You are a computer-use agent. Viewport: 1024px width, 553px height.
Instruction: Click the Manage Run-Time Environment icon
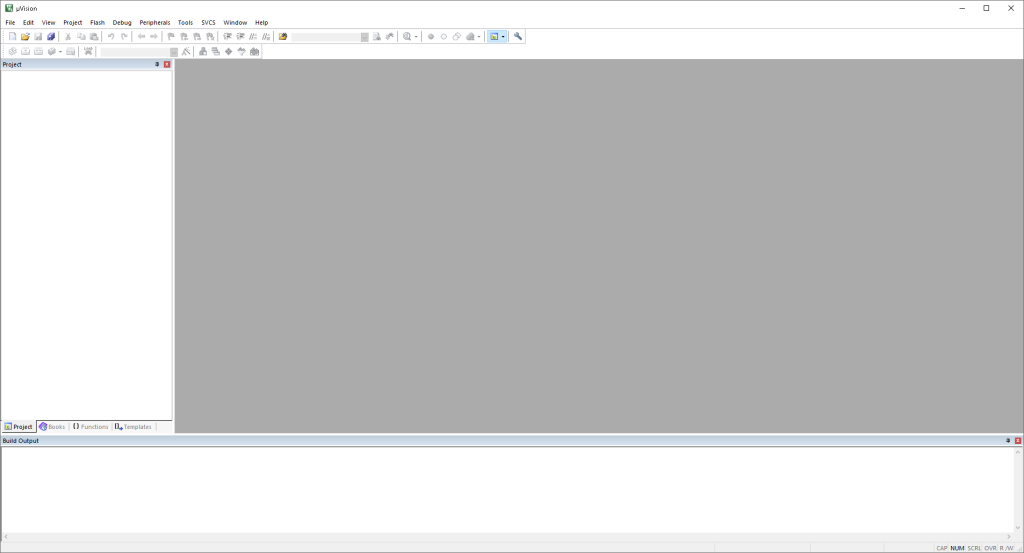229,51
